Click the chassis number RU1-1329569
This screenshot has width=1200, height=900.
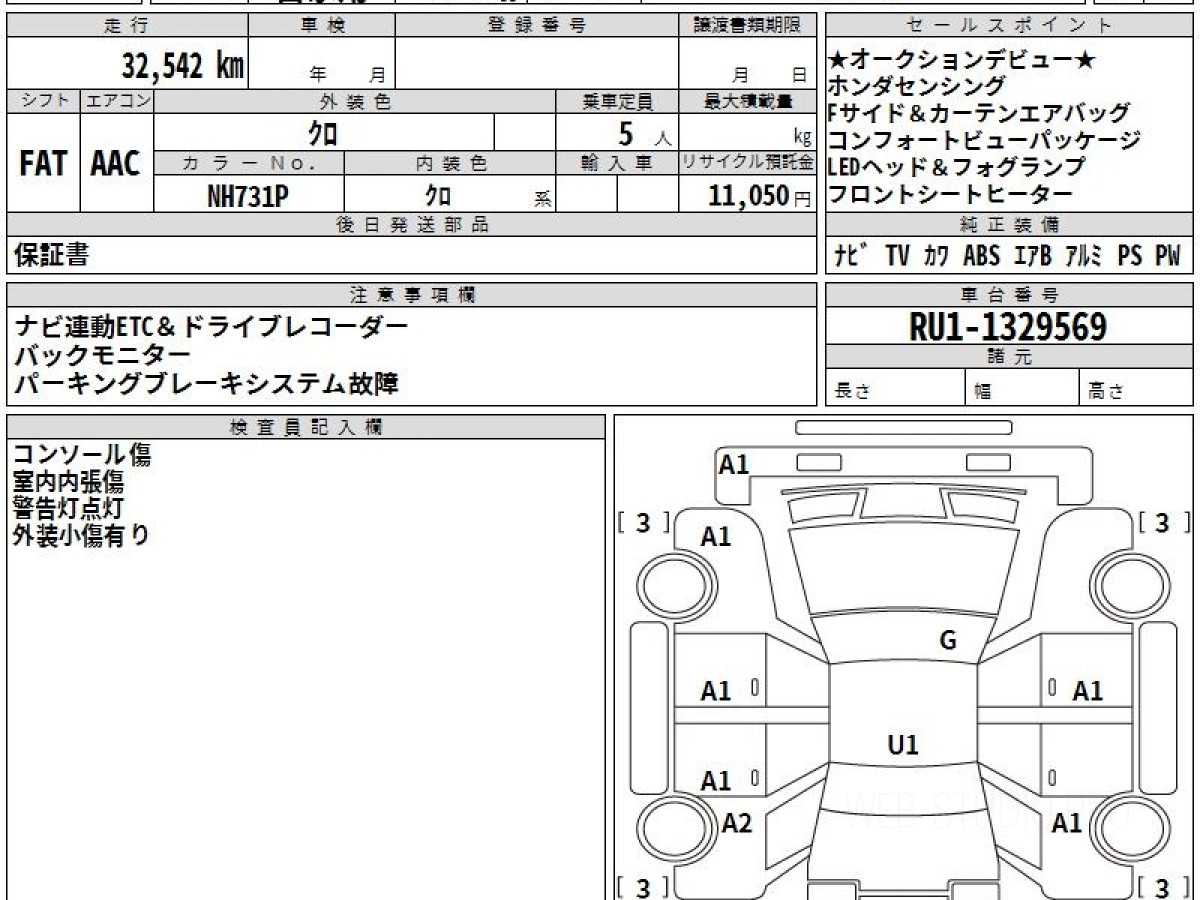click(x=1007, y=326)
